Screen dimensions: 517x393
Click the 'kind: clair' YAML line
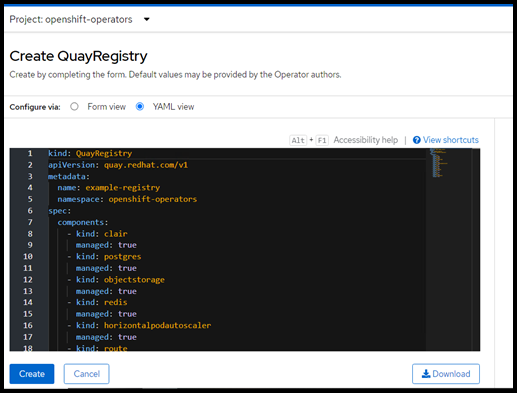(x=97, y=234)
